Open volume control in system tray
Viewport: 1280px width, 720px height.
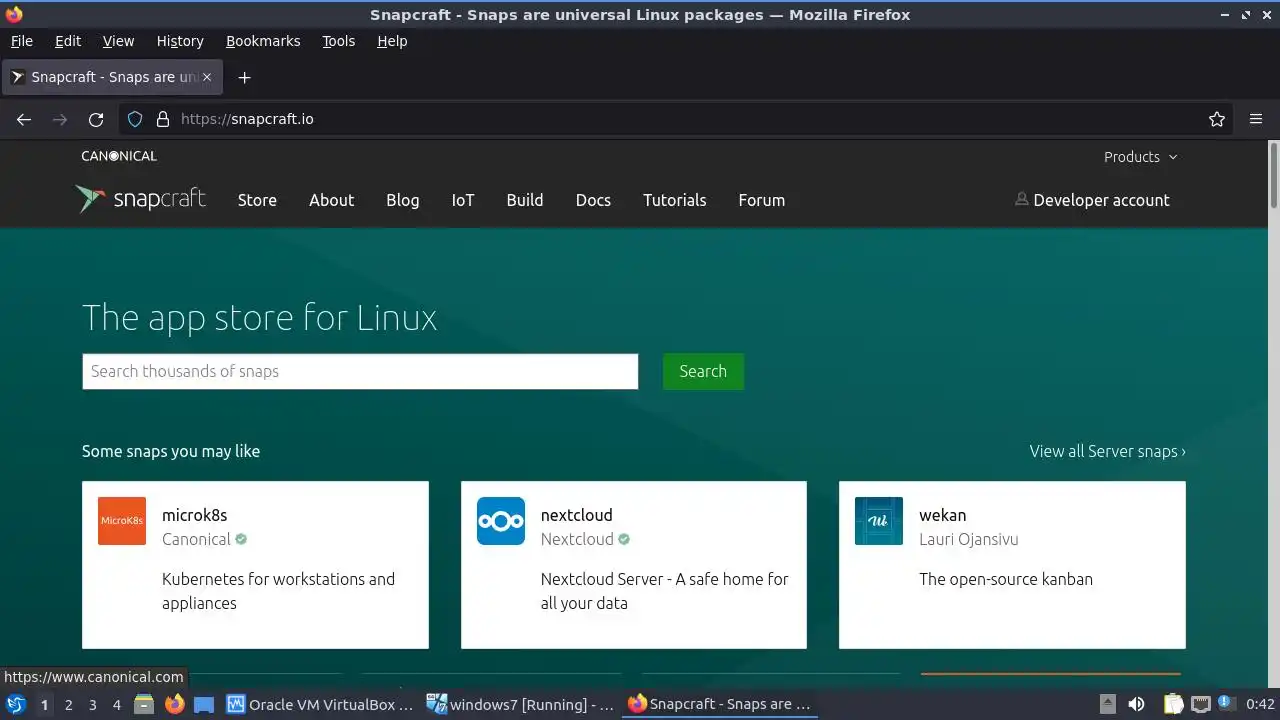pyautogui.click(x=1136, y=704)
